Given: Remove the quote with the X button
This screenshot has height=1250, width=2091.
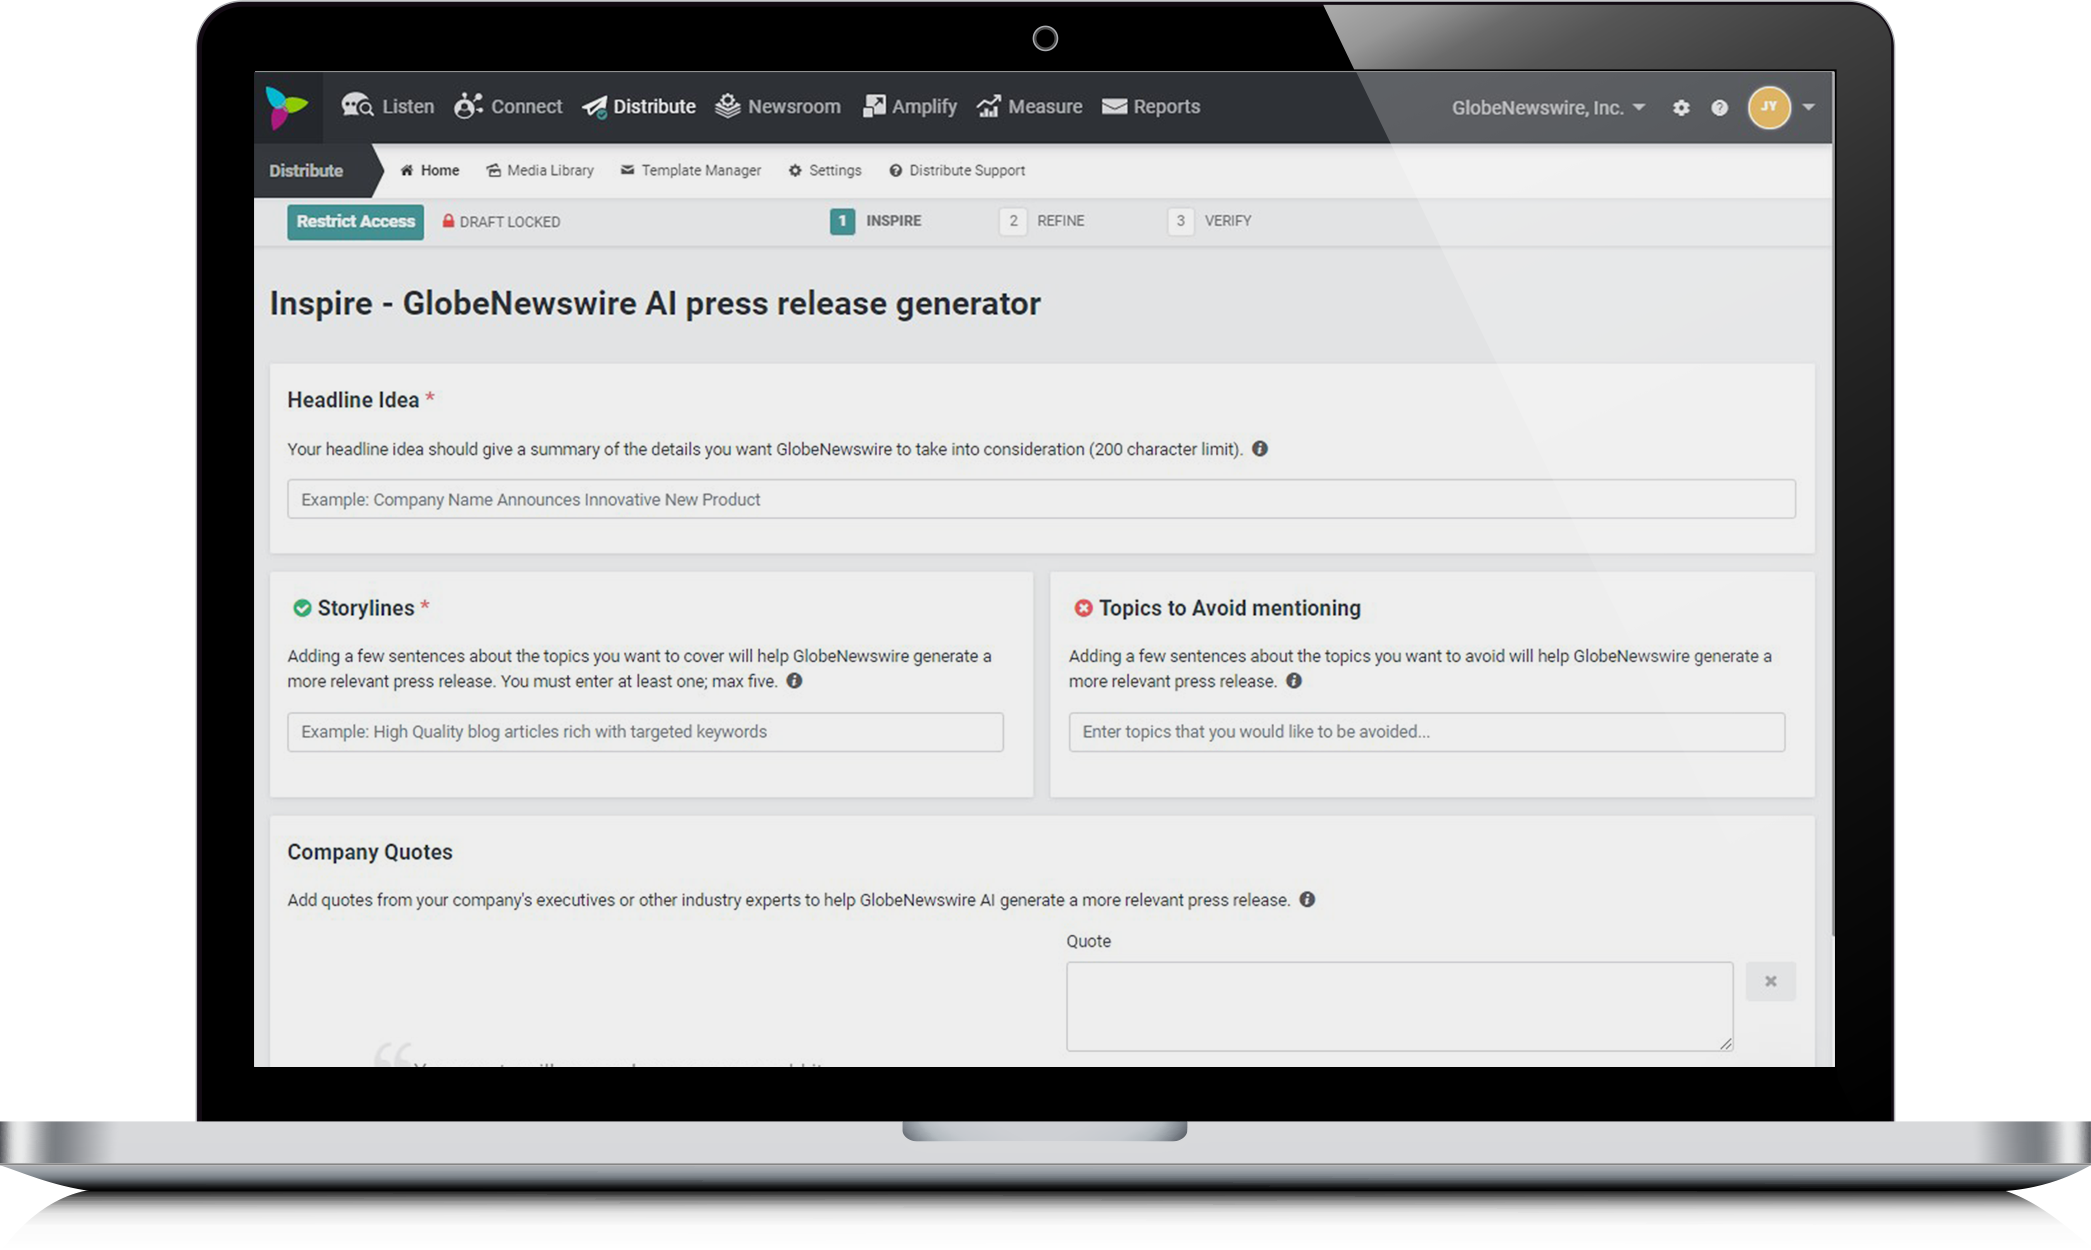Looking at the screenshot, I should pos(1770,981).
